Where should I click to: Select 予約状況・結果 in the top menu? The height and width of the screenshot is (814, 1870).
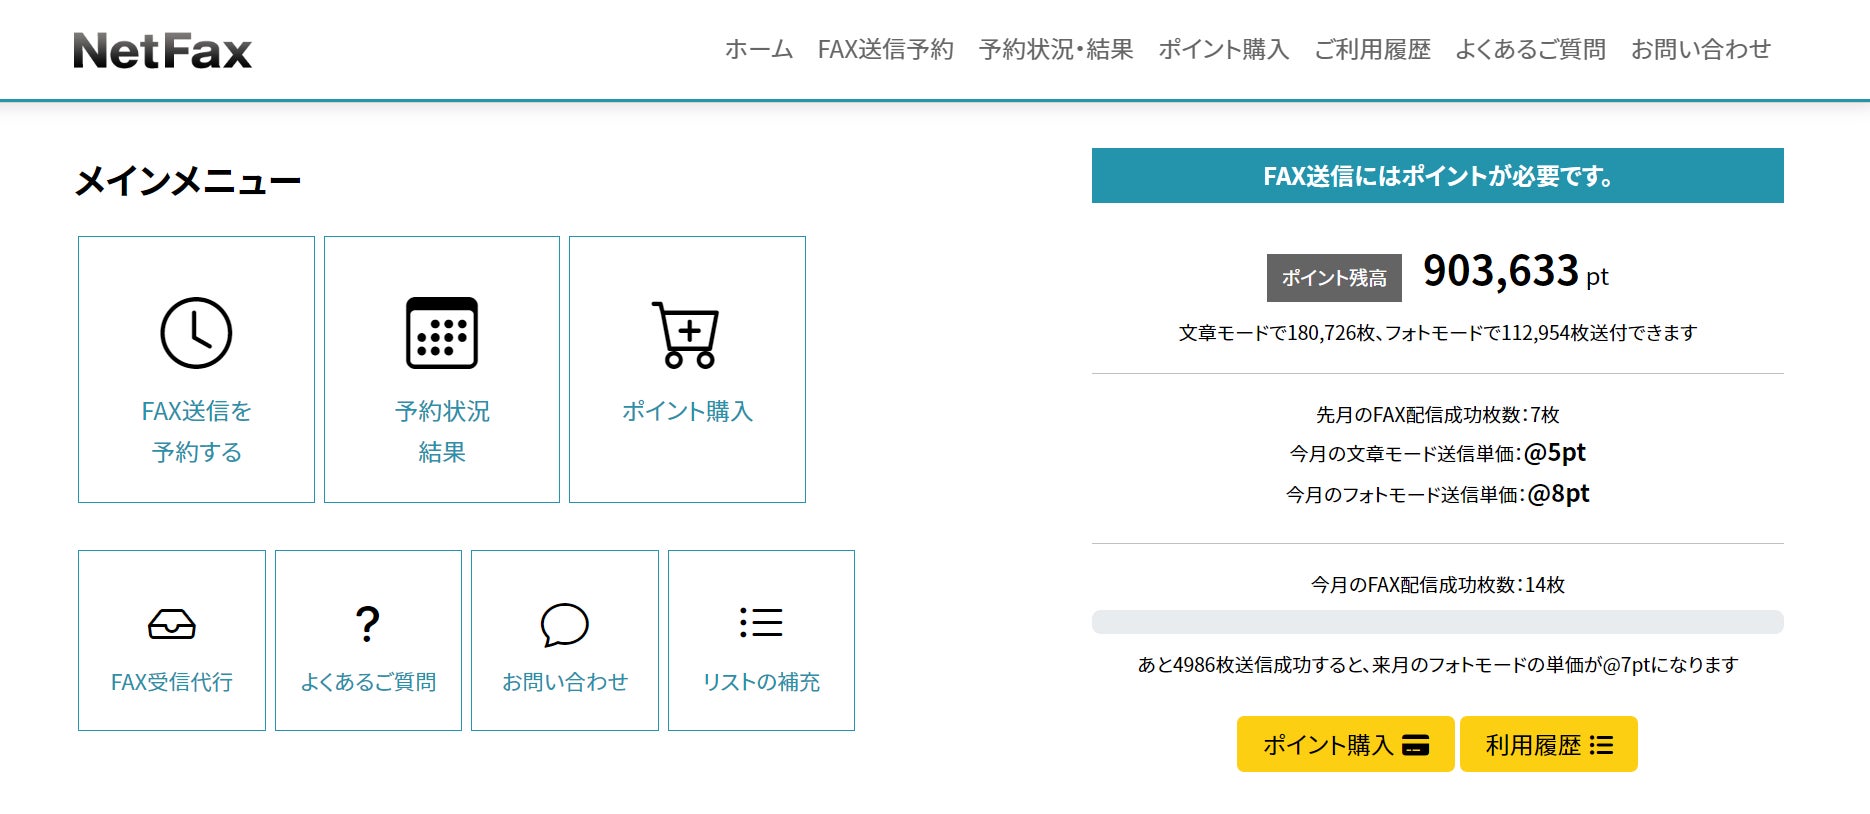coord(1056,49)
